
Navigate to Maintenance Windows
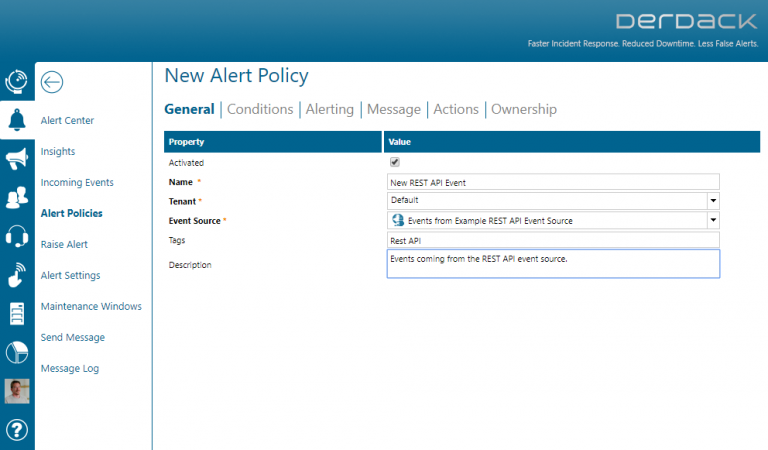(x=91, y=307)
